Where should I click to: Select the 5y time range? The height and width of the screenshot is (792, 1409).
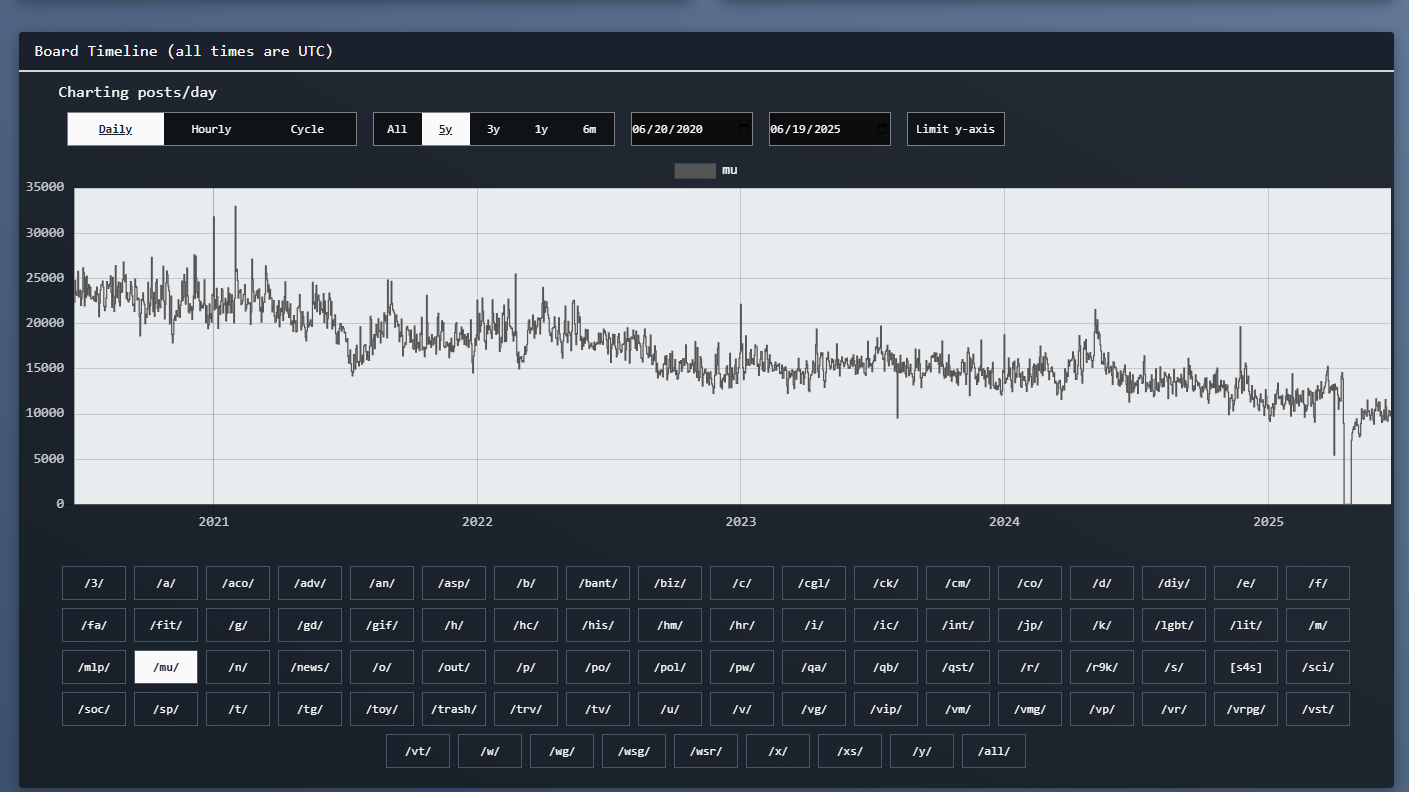(x=445, y=129)
